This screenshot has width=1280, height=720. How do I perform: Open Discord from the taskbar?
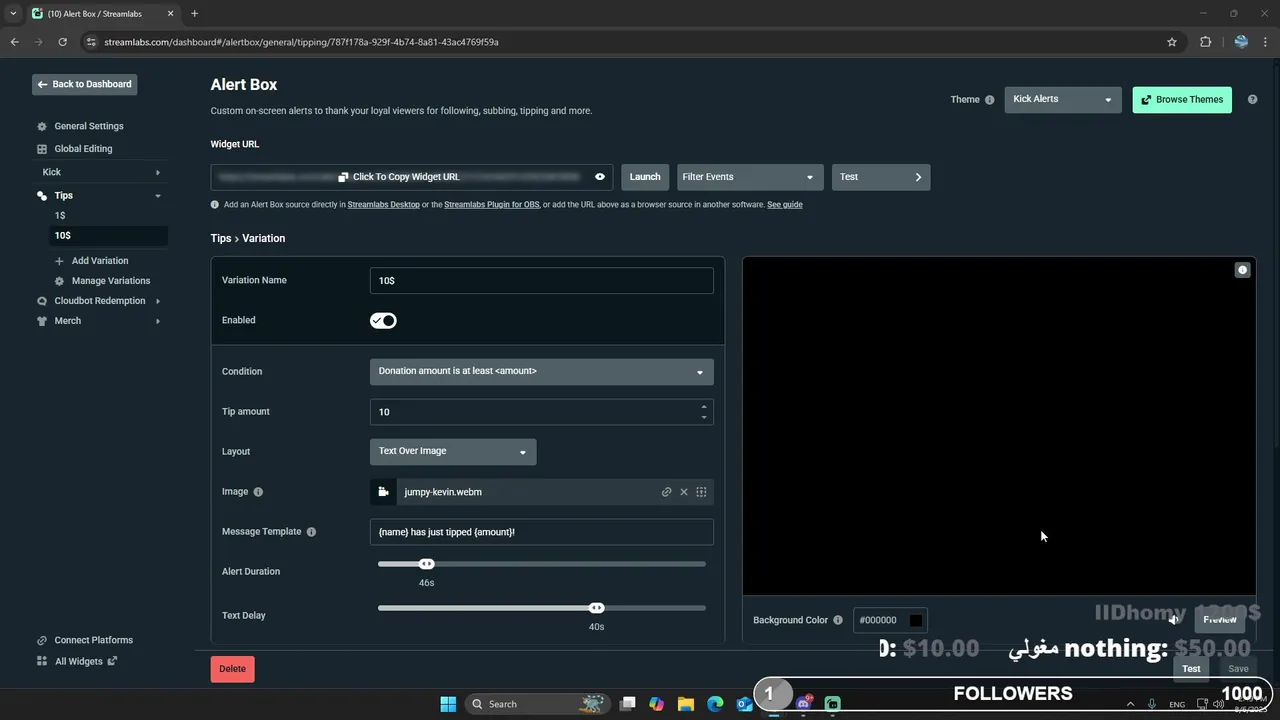(803, 704)
